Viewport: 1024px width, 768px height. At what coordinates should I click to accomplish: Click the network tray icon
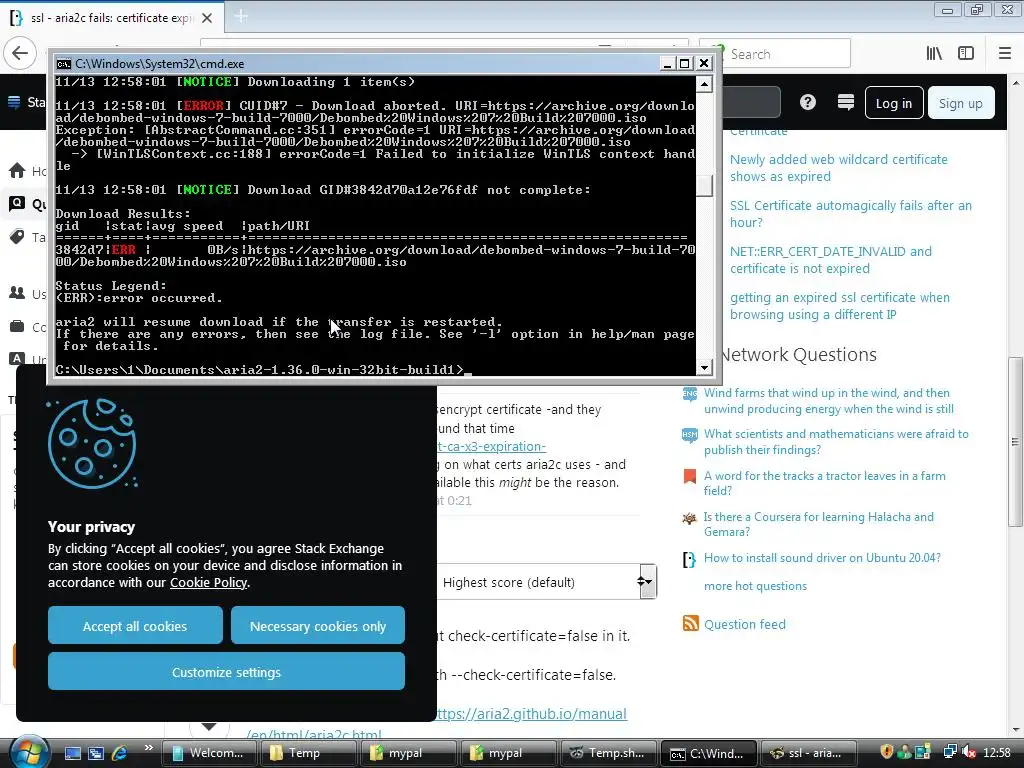tap(950, 752)
